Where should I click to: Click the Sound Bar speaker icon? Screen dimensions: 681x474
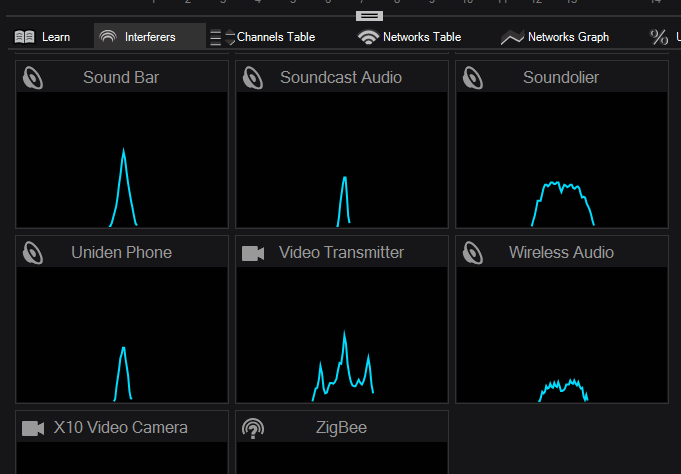tap(33, 78)
